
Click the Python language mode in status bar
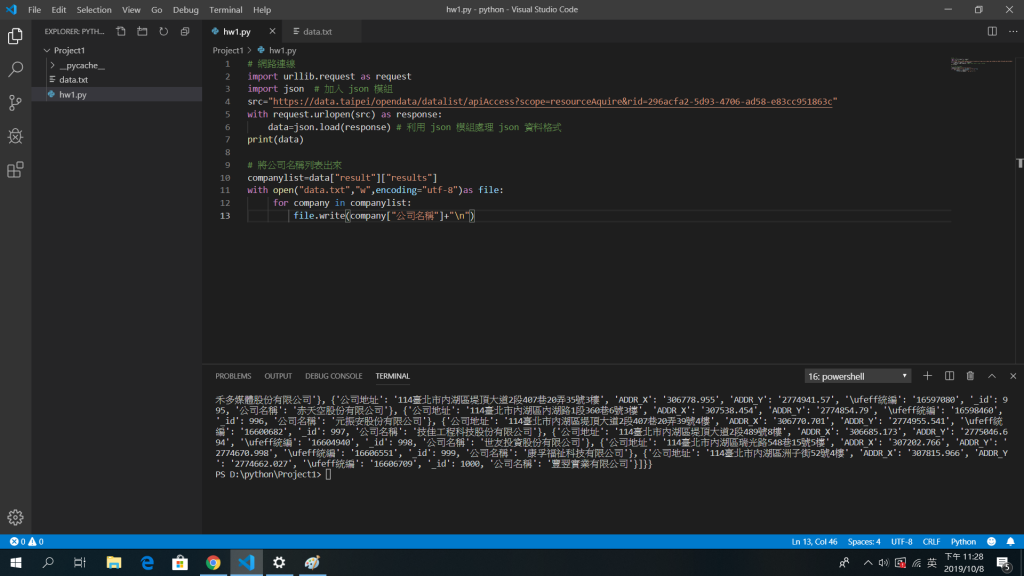(963, 542)
